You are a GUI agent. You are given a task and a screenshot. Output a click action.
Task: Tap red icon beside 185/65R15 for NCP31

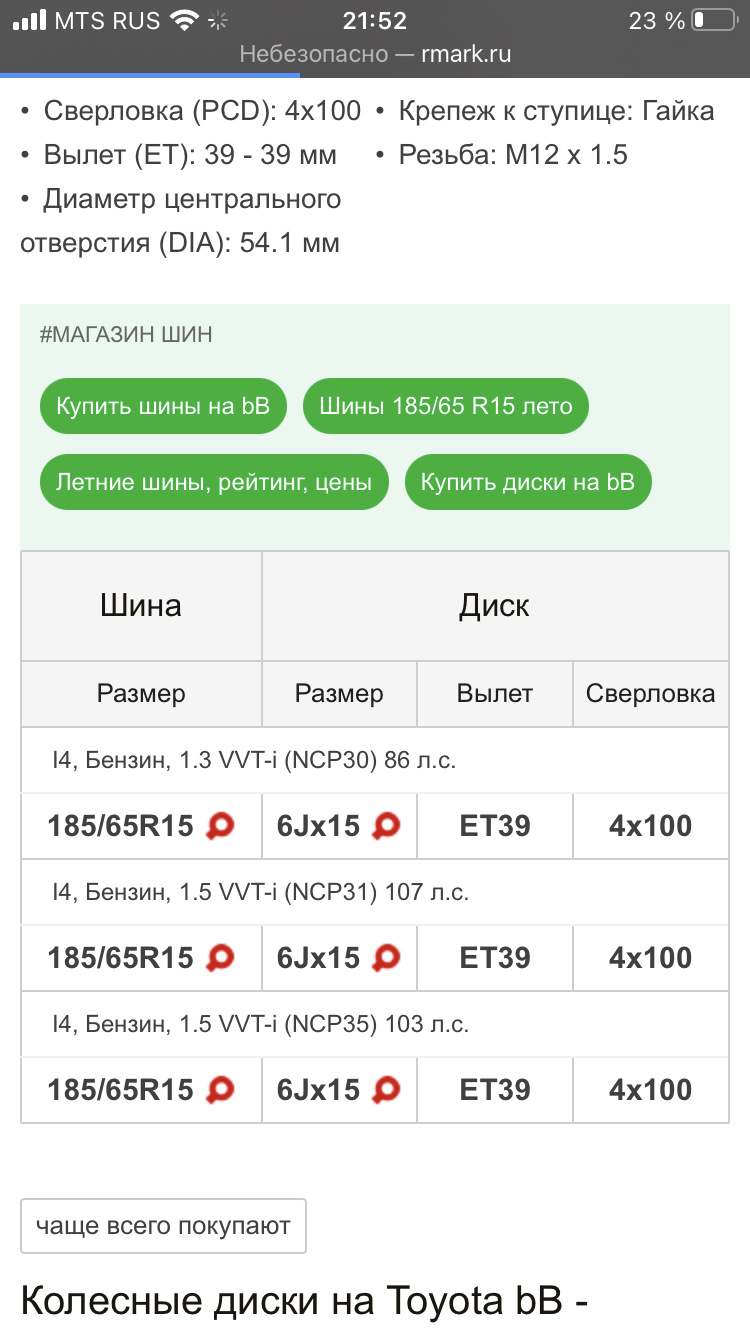click(x=220, y=958)
